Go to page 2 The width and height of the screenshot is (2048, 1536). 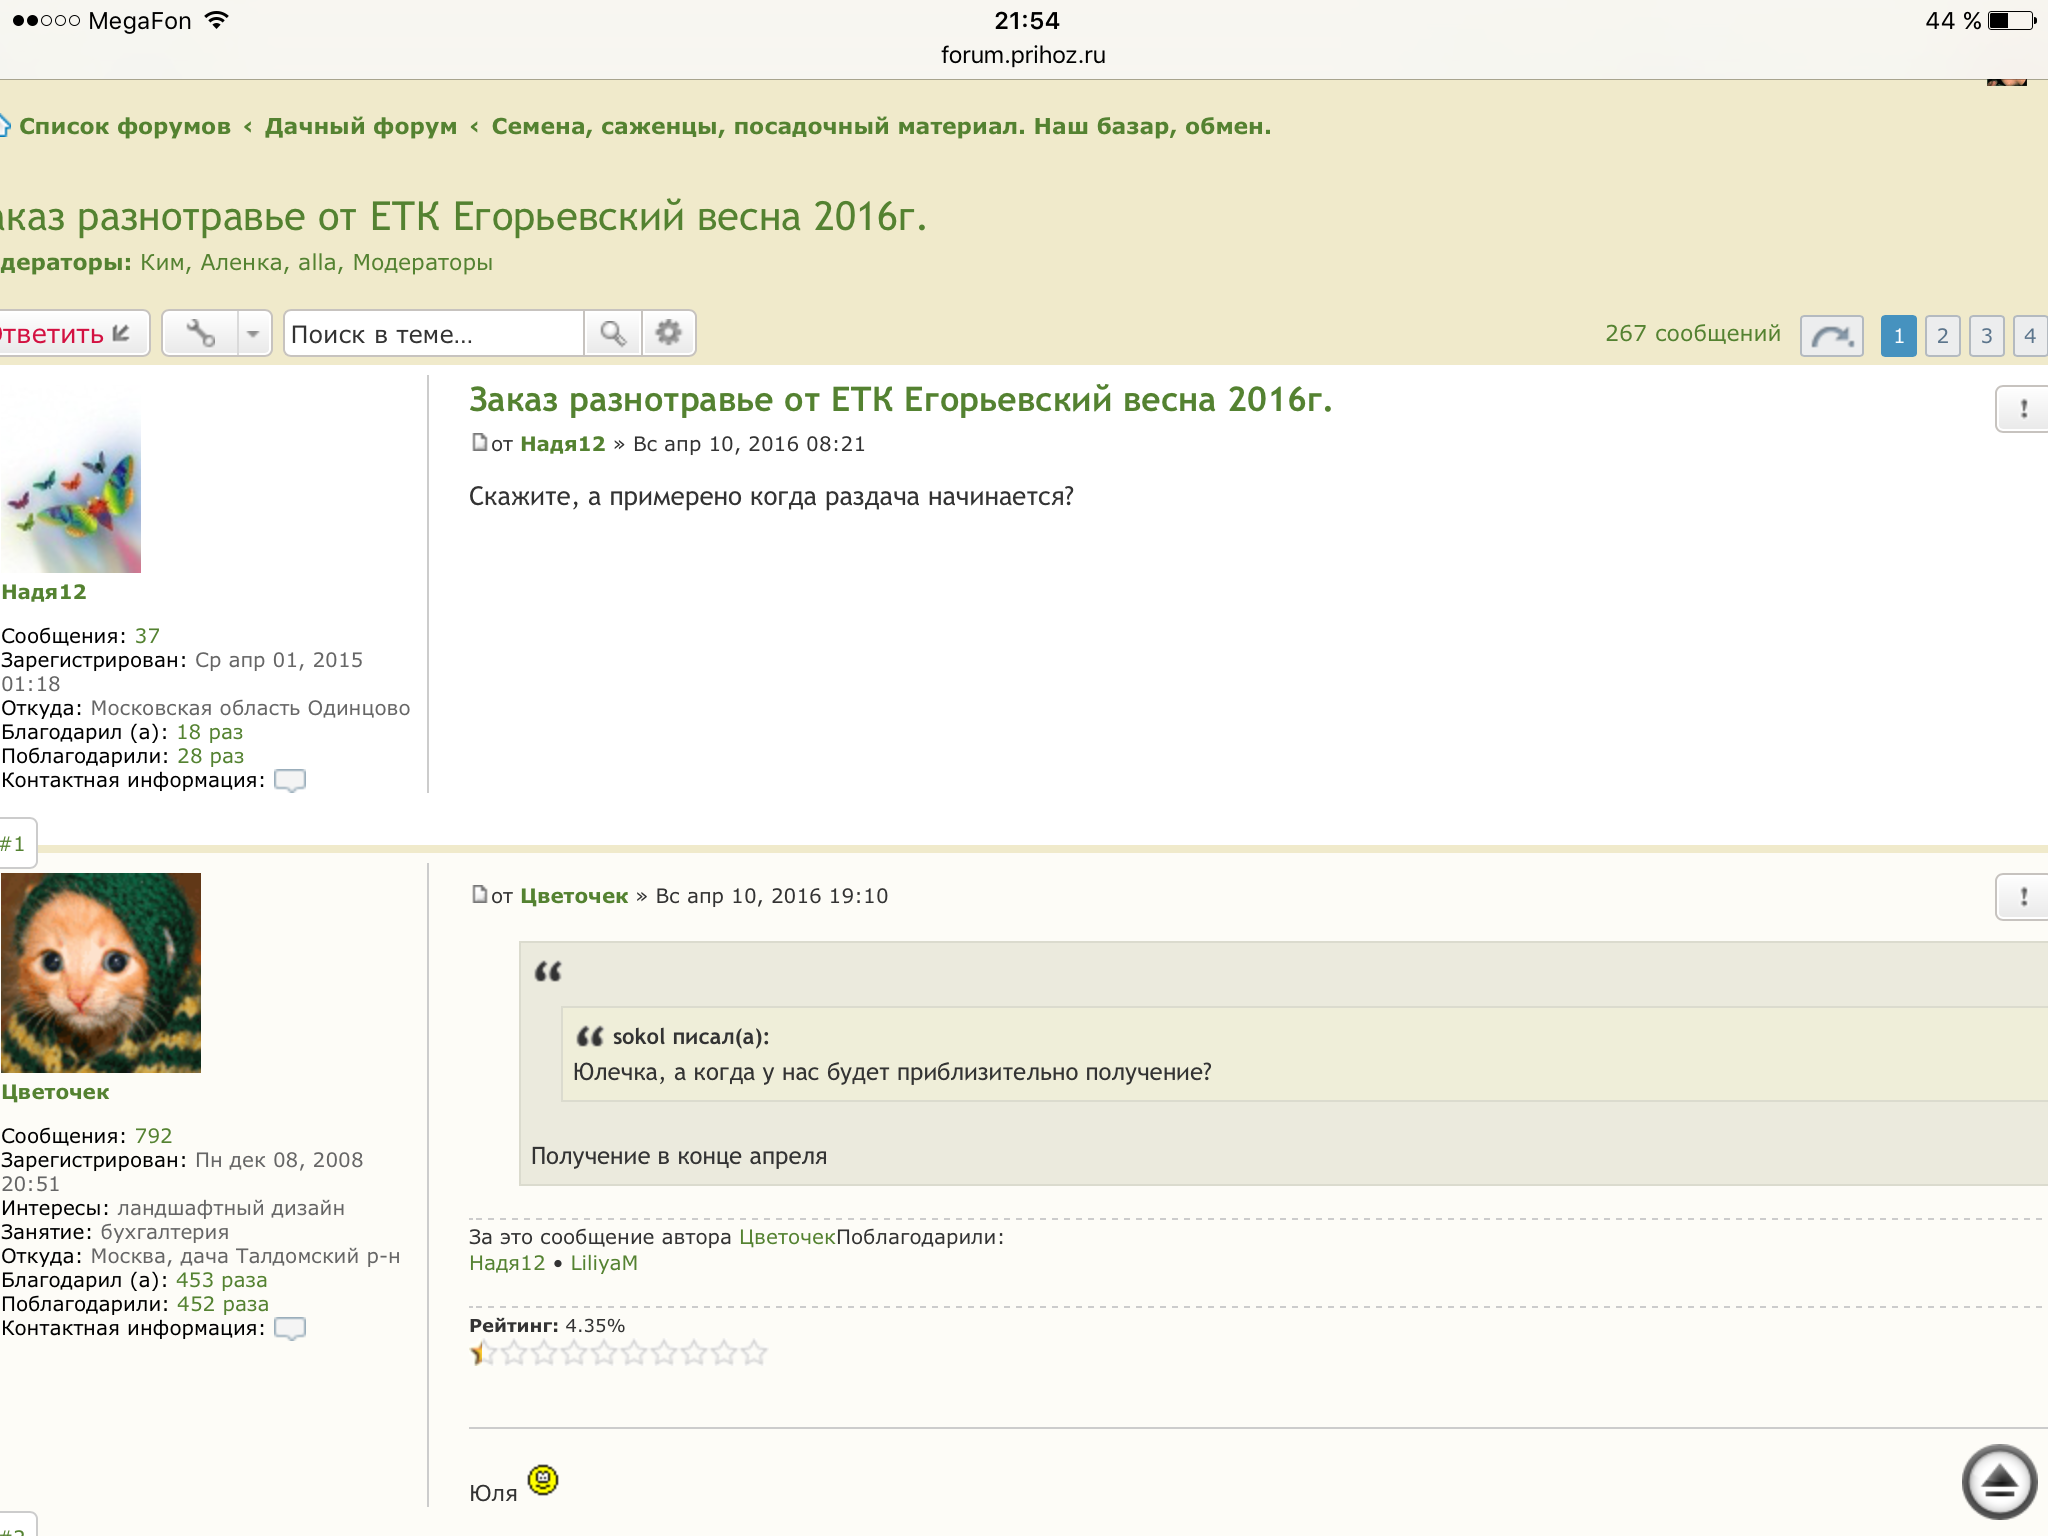point(1943,336)
